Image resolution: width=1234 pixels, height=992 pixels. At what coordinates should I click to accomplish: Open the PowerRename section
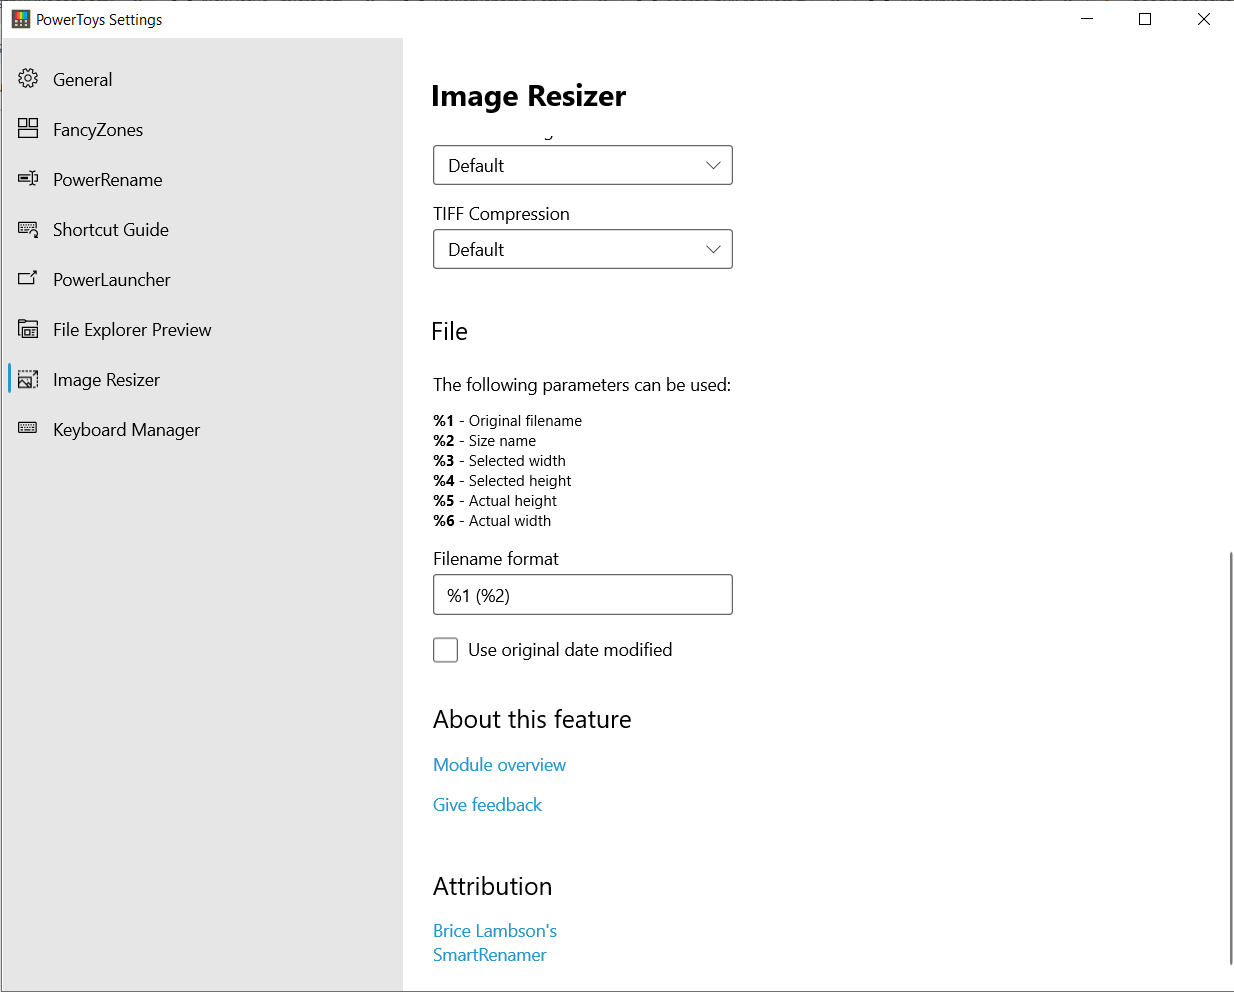[x=108, y=180]
